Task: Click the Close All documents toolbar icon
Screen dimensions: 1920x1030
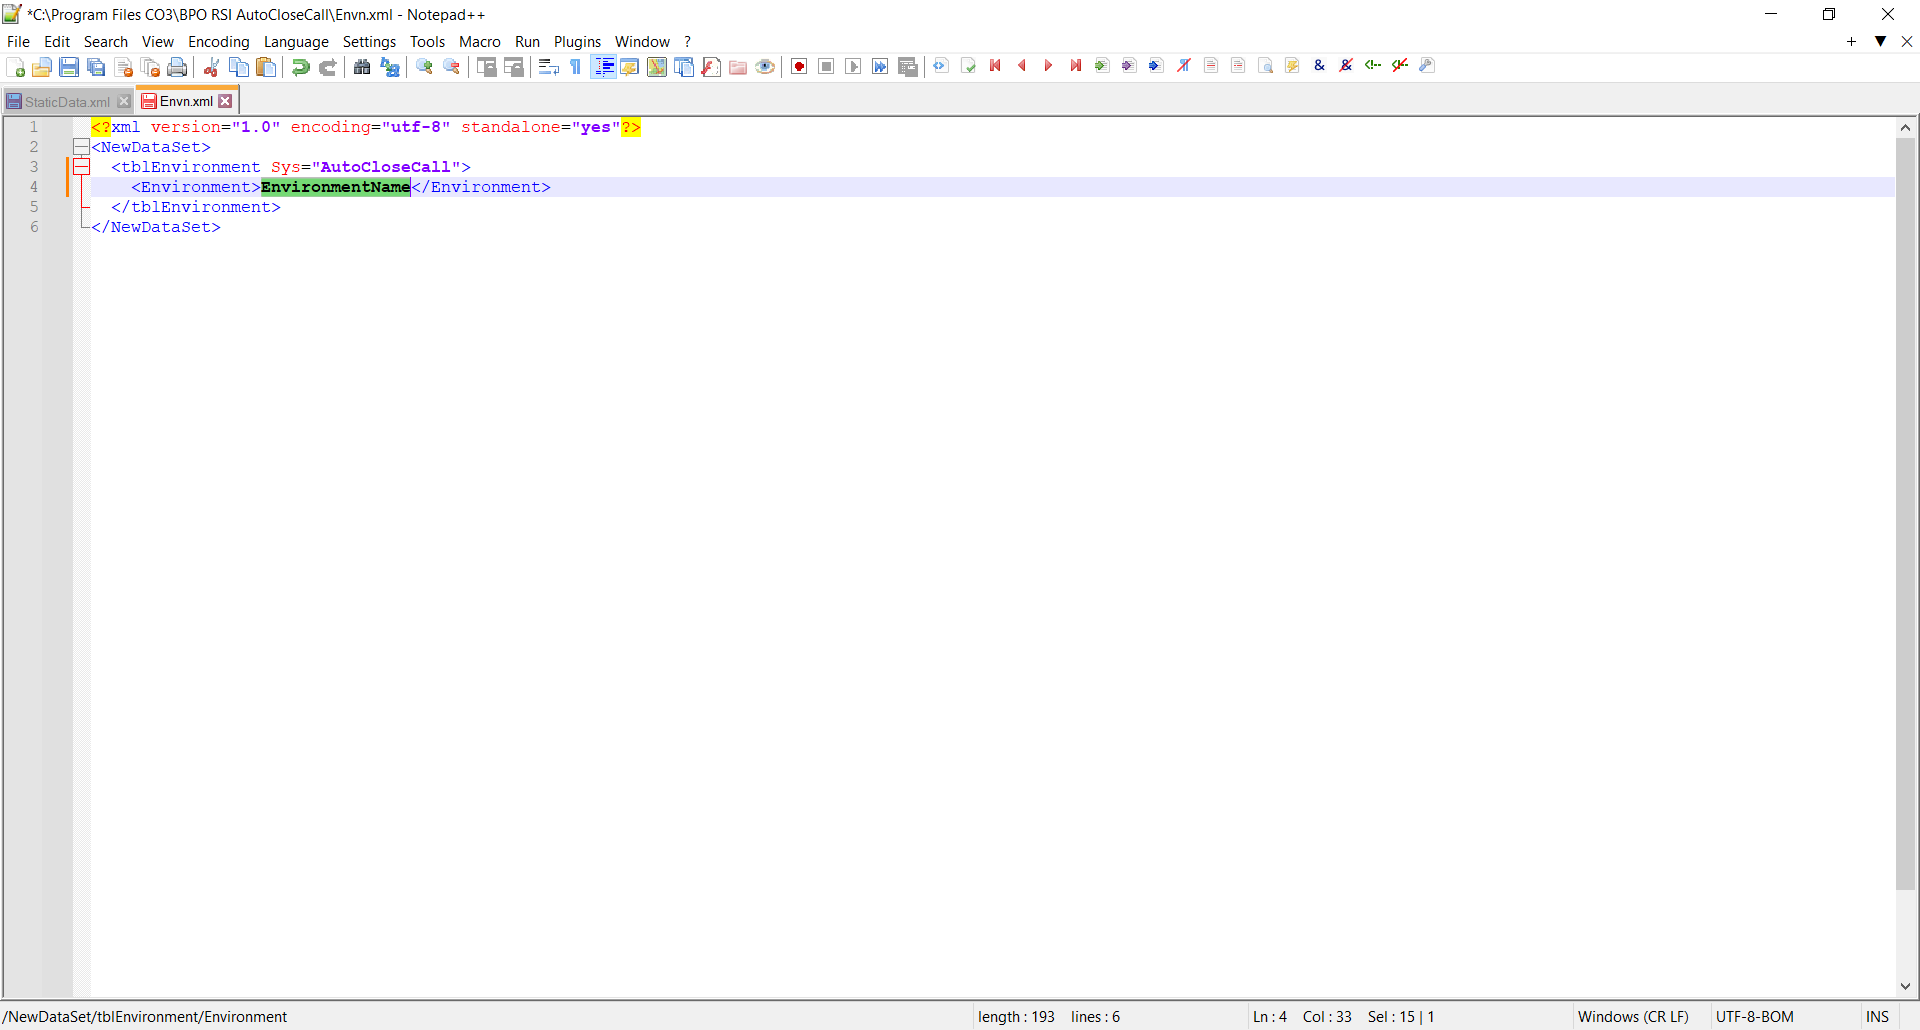Action: [x=150, y=67]
